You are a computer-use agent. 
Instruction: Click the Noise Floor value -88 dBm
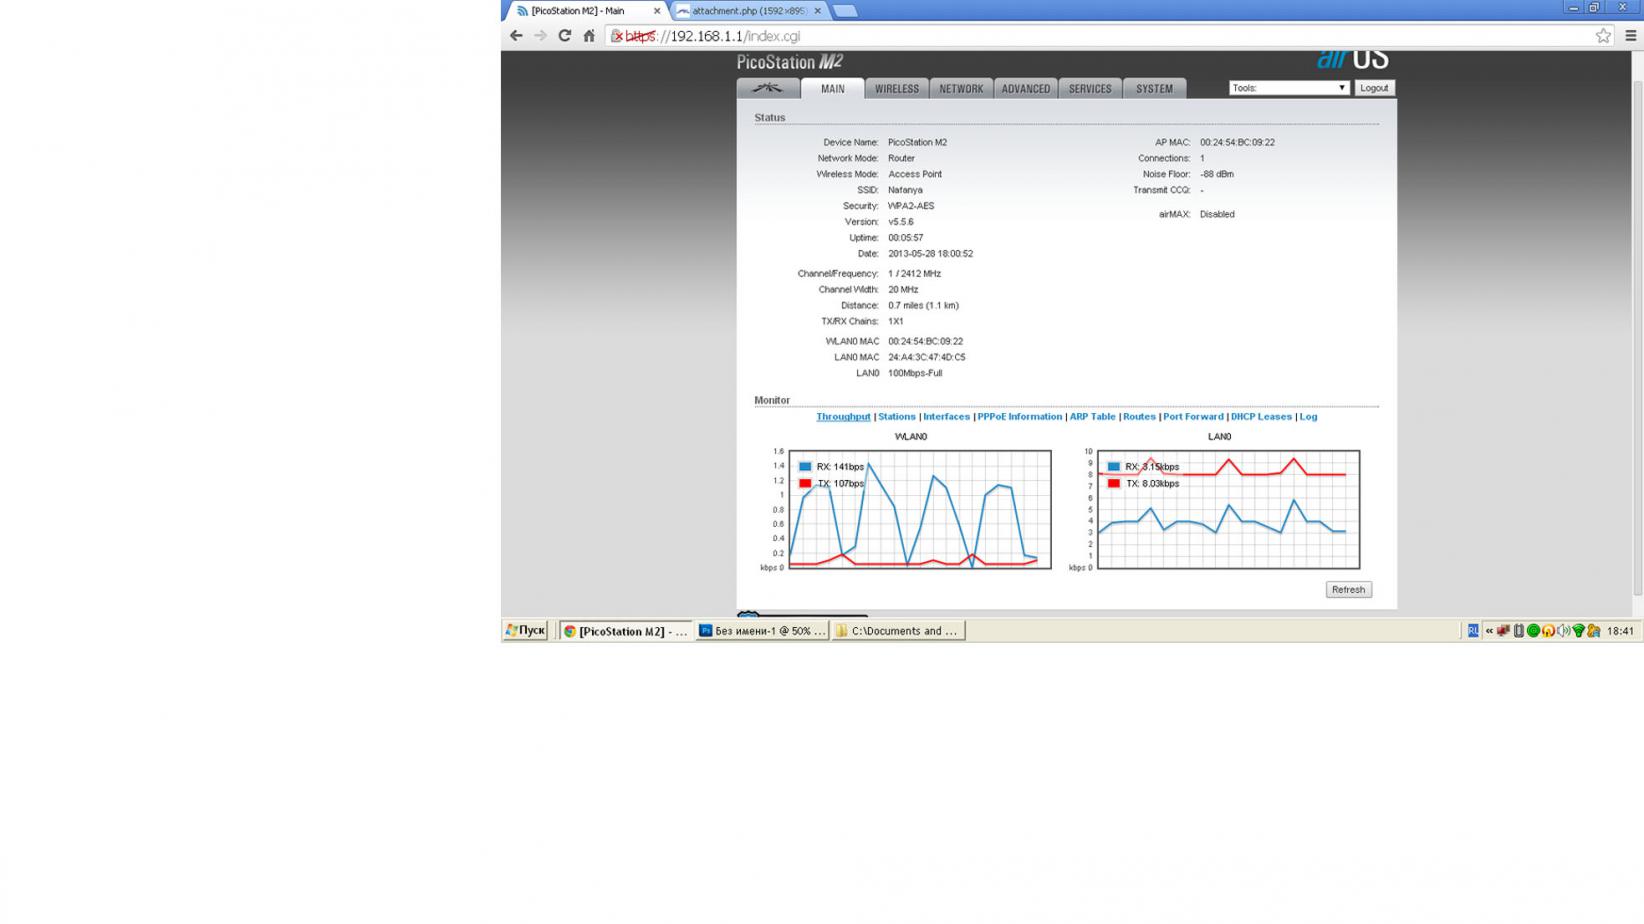coord(1216,174)
